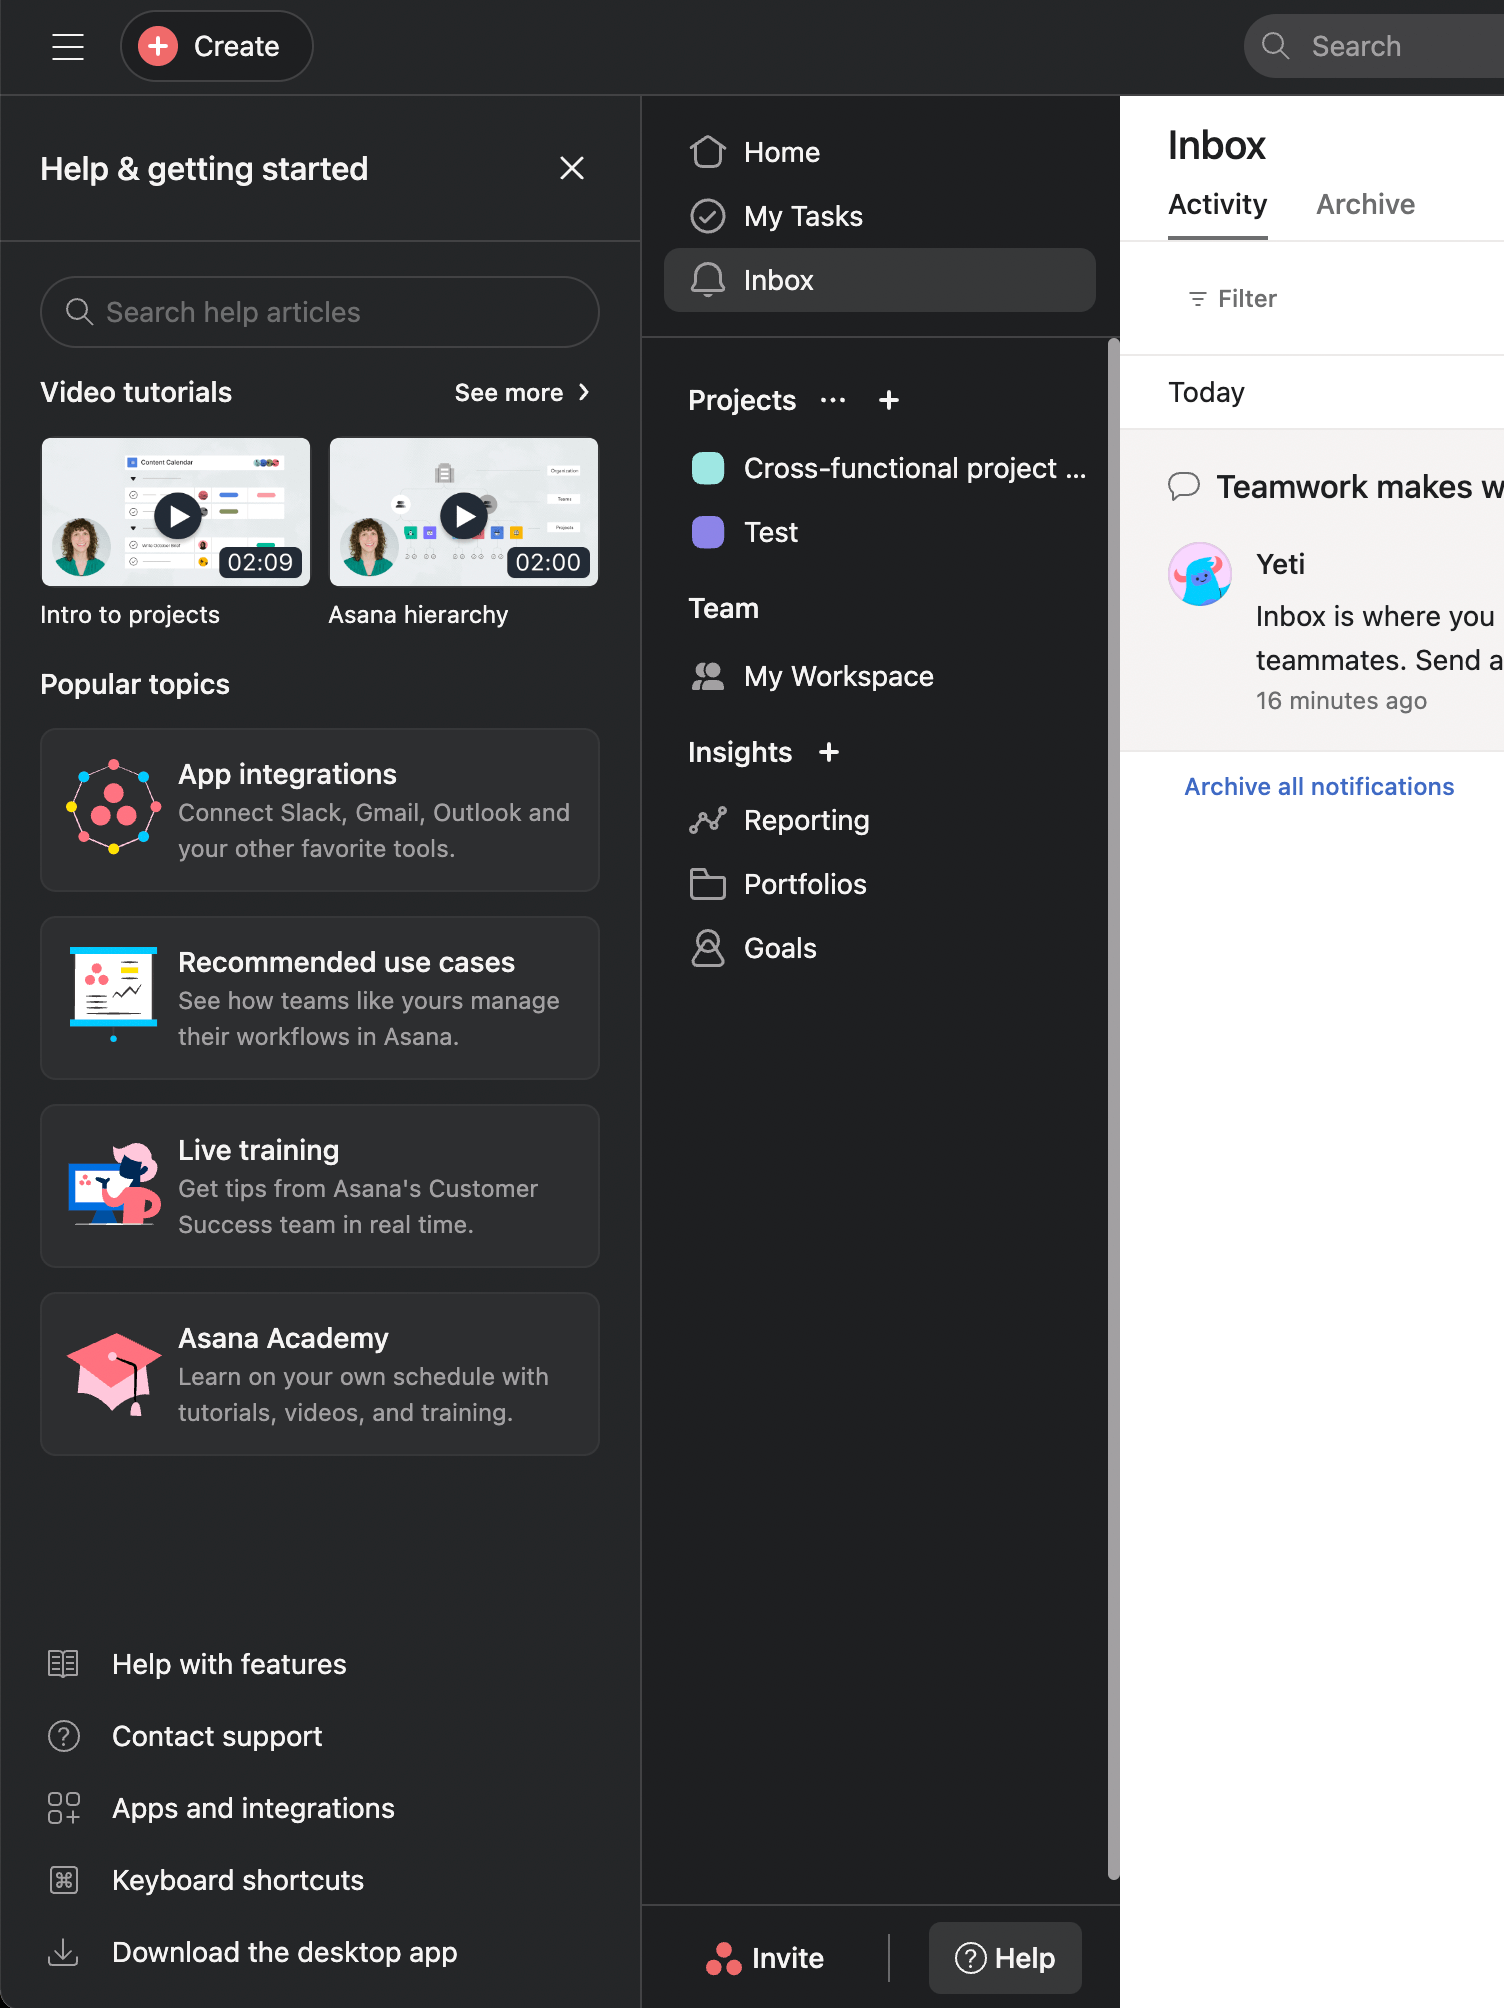This screenshot has width=1504, height=2008.
Task: Click the plus icon next to Projects
Action: tap(888, 400)
